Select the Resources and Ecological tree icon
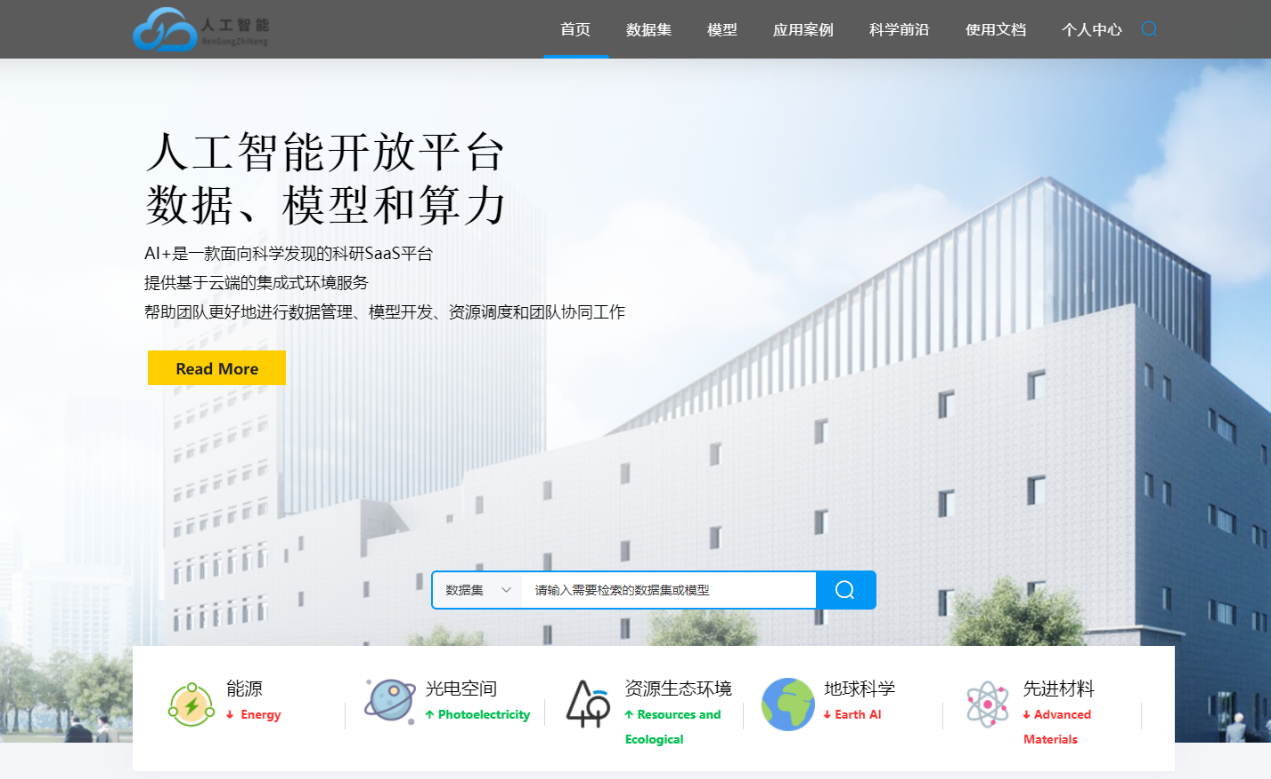The width and height of the screenshot is (1271, 779). 588,703
